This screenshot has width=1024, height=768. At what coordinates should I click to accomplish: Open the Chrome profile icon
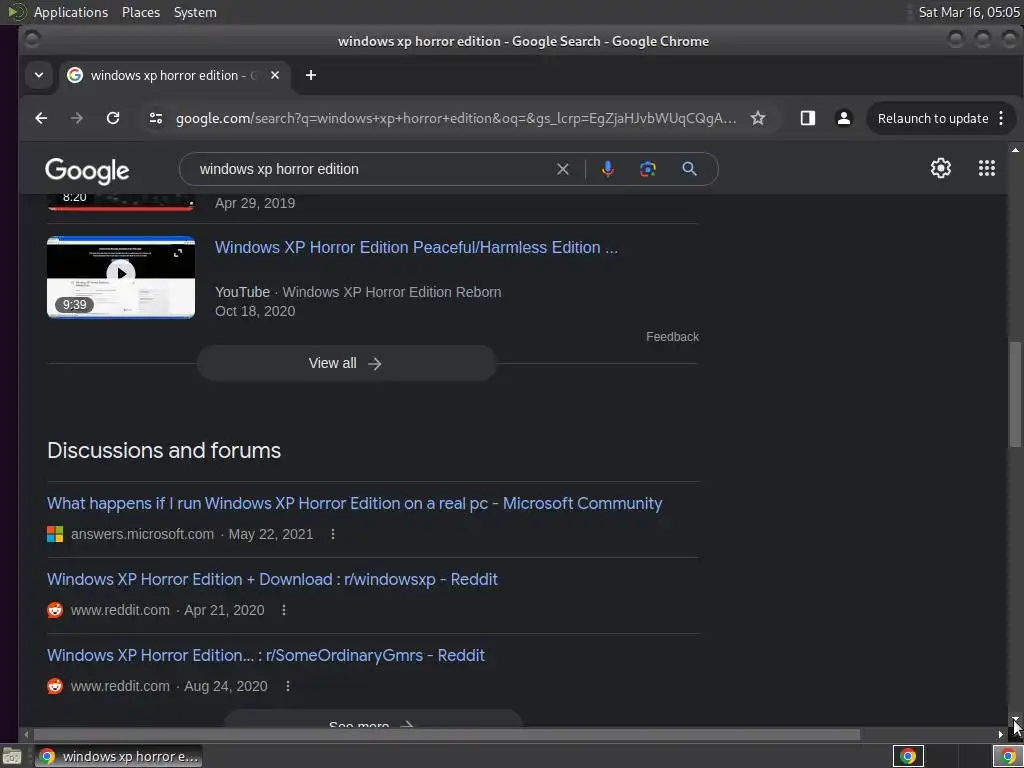click(x=844, y=118)
